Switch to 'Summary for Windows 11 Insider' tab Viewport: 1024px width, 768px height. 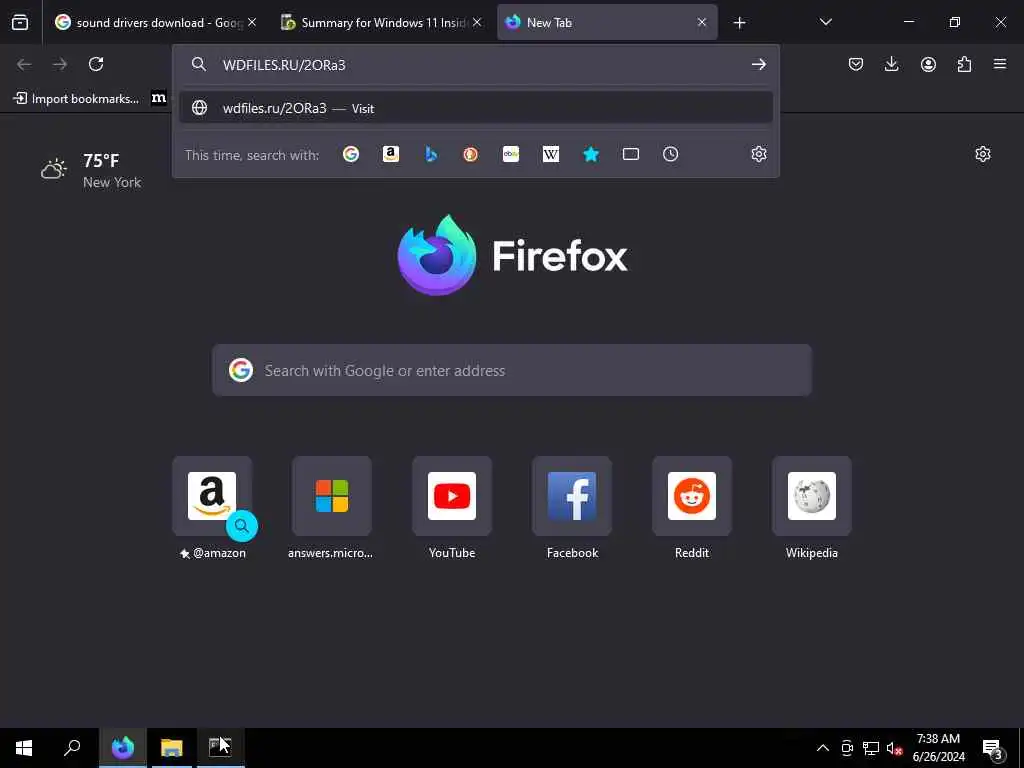382,23
